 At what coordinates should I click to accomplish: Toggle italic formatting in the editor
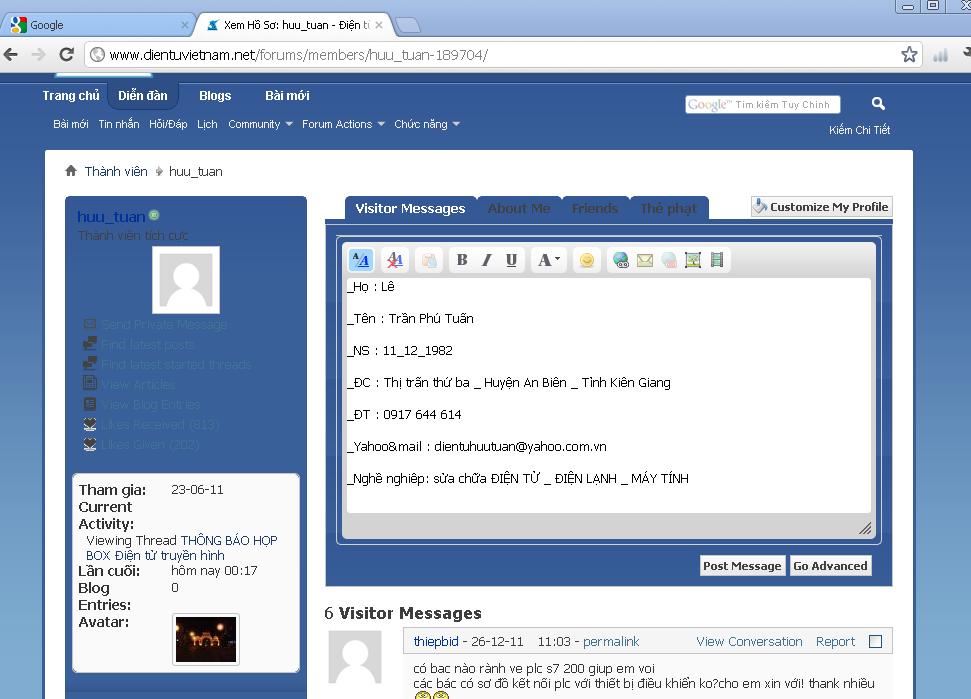coord(487,260)
